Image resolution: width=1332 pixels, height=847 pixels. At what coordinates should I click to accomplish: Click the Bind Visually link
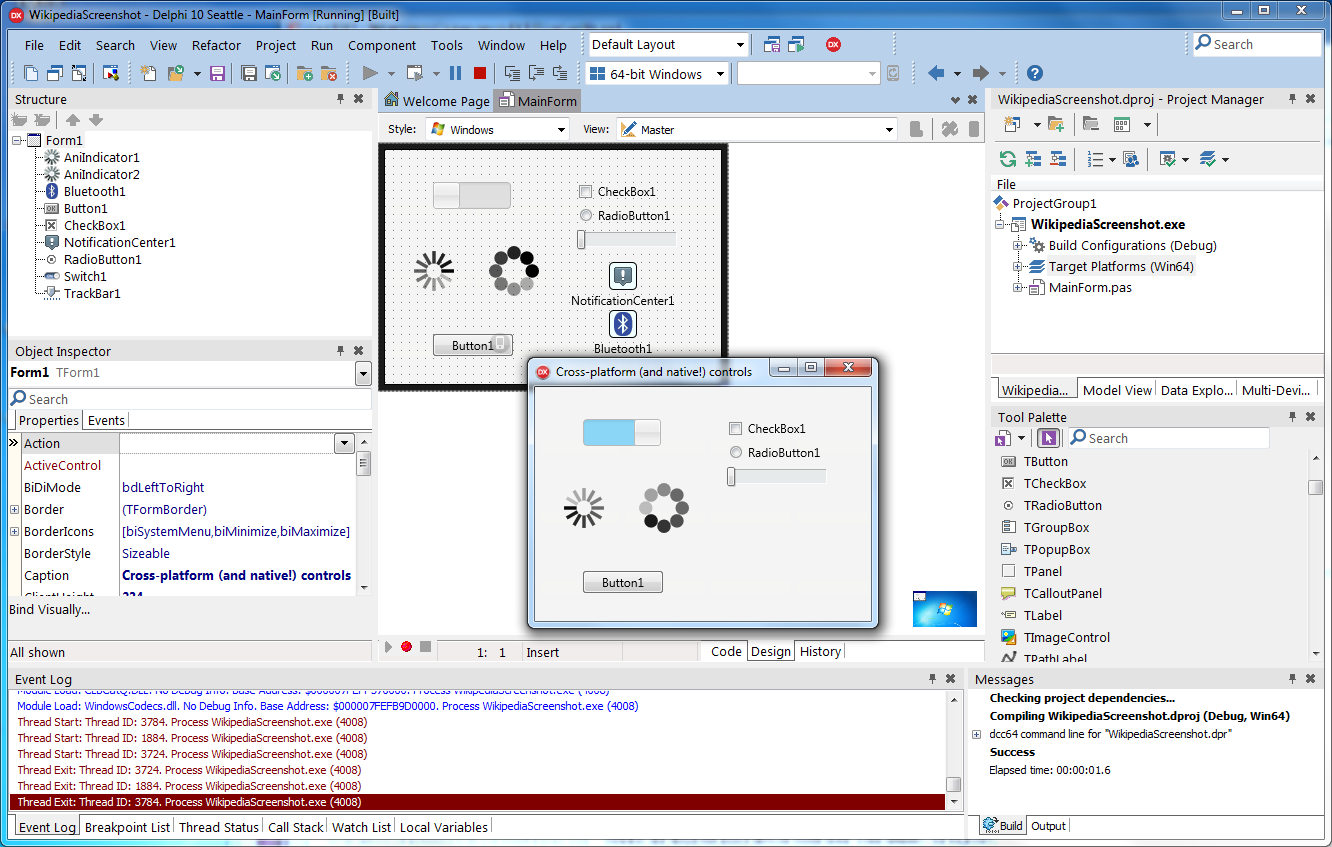point(47,609)
